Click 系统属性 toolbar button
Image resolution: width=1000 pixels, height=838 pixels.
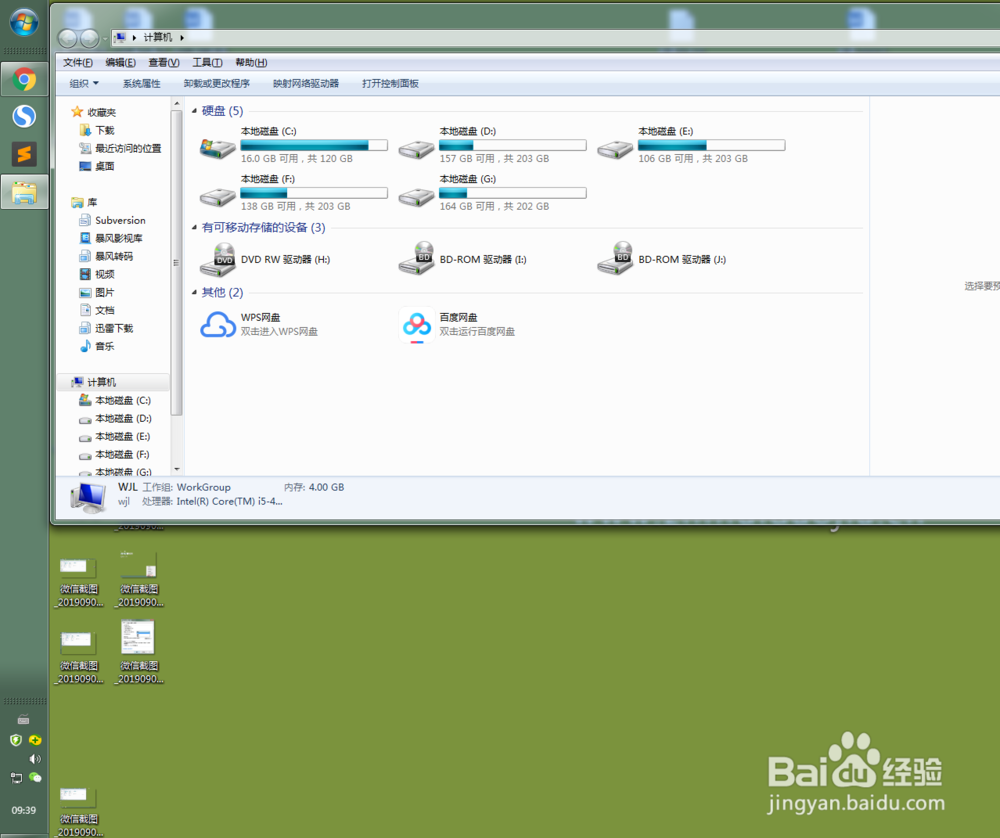[x=142, y=84]
